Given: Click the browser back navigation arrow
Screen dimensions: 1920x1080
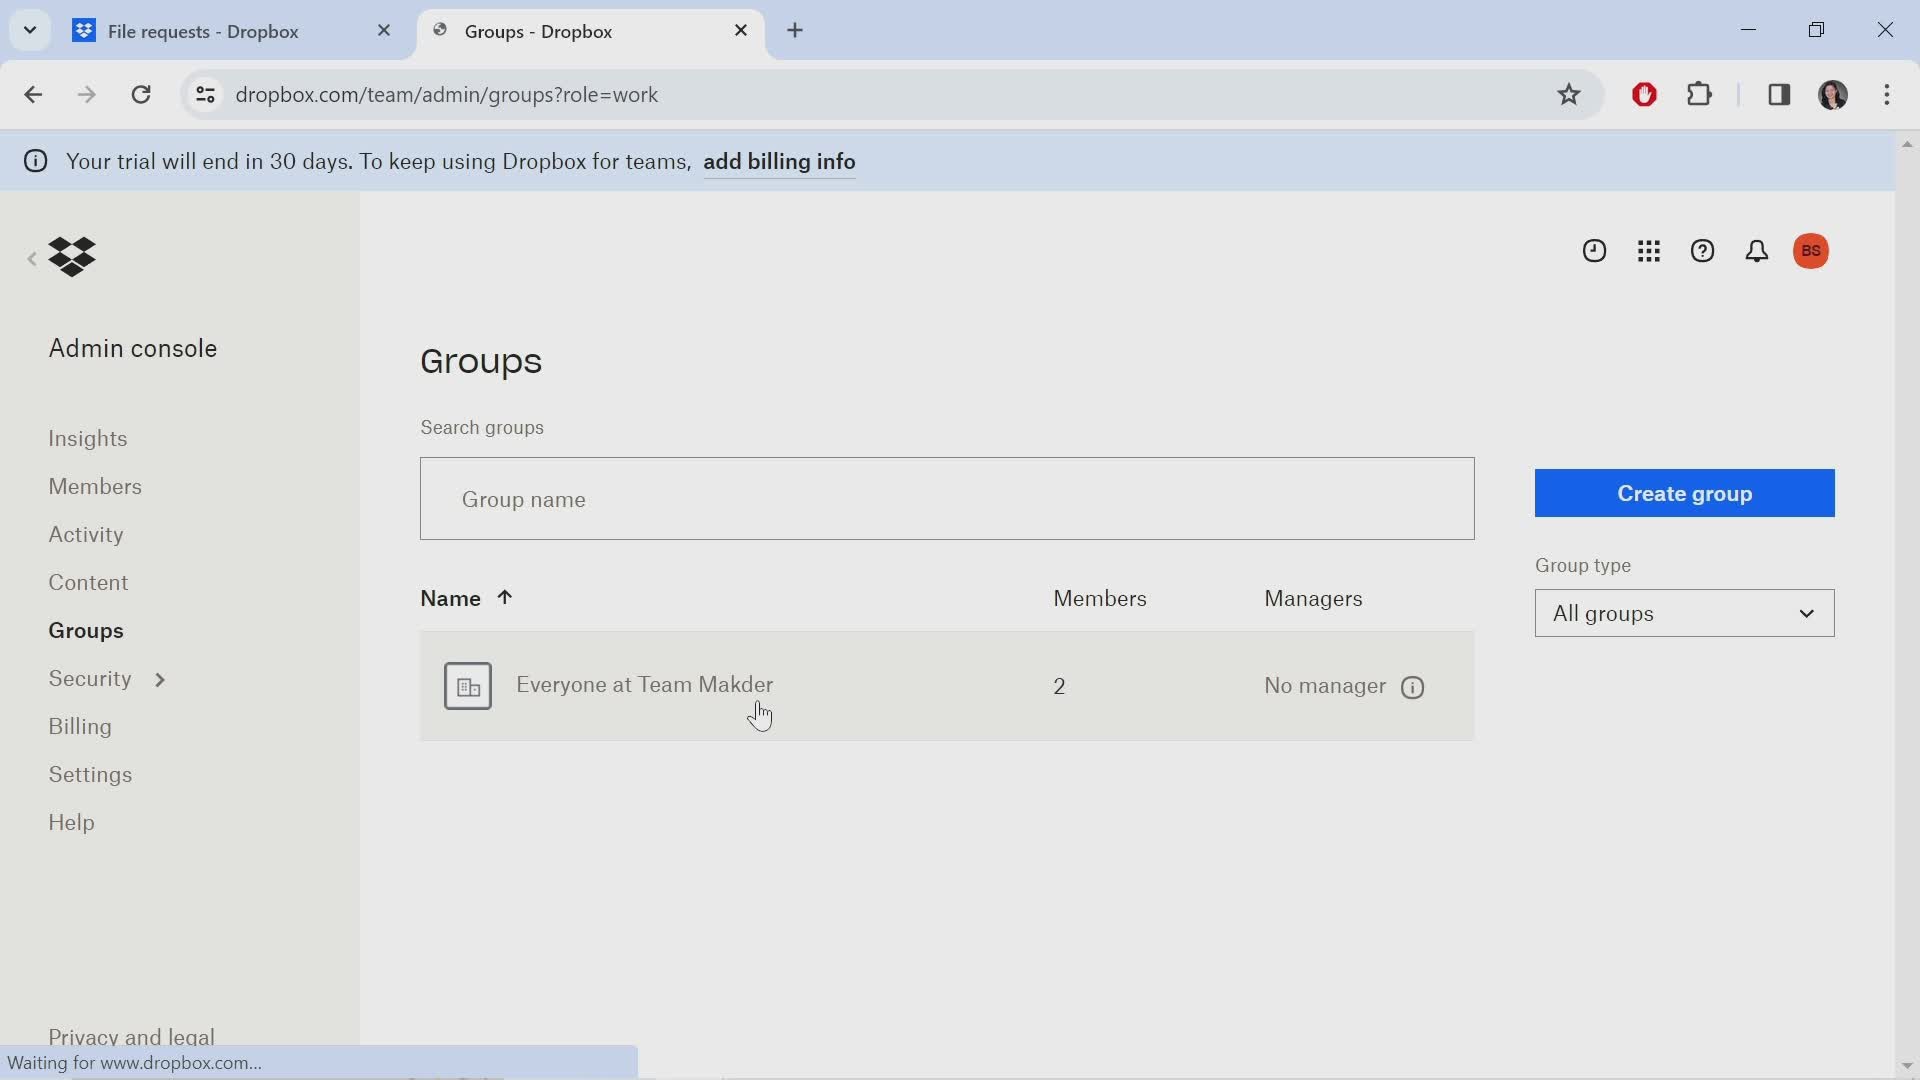Looking at the screenshot, I should (32, 94).
